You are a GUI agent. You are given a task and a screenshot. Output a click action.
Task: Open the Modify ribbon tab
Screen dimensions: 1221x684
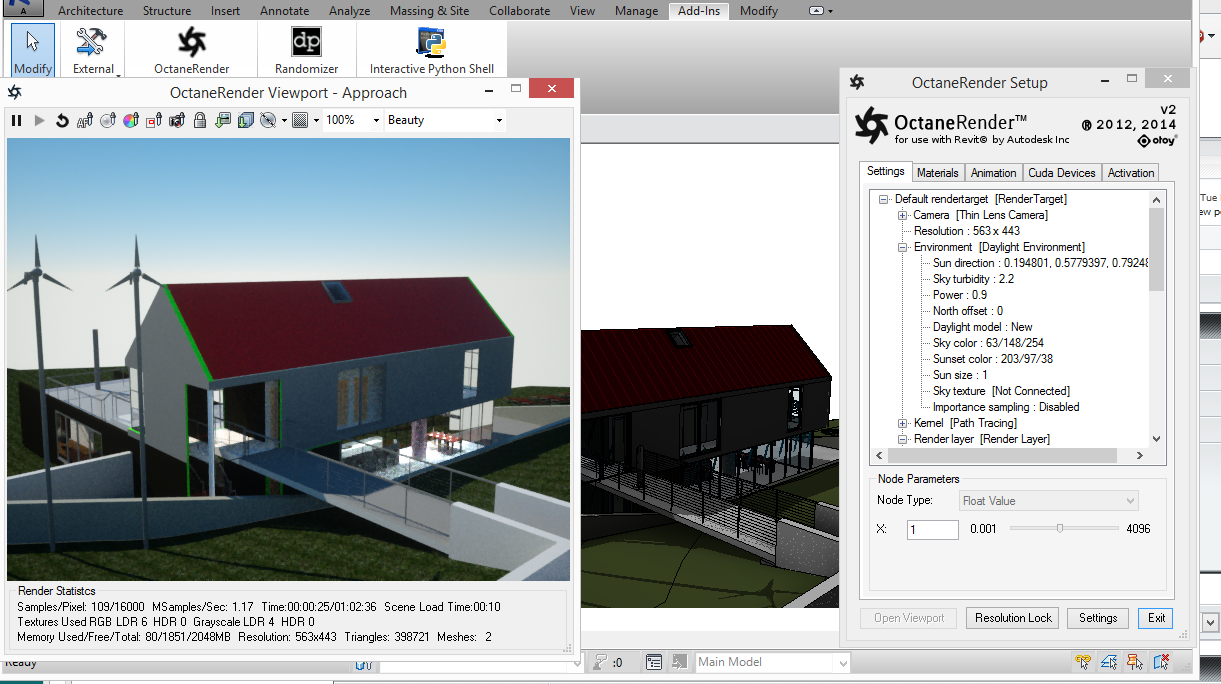(759, 11)
